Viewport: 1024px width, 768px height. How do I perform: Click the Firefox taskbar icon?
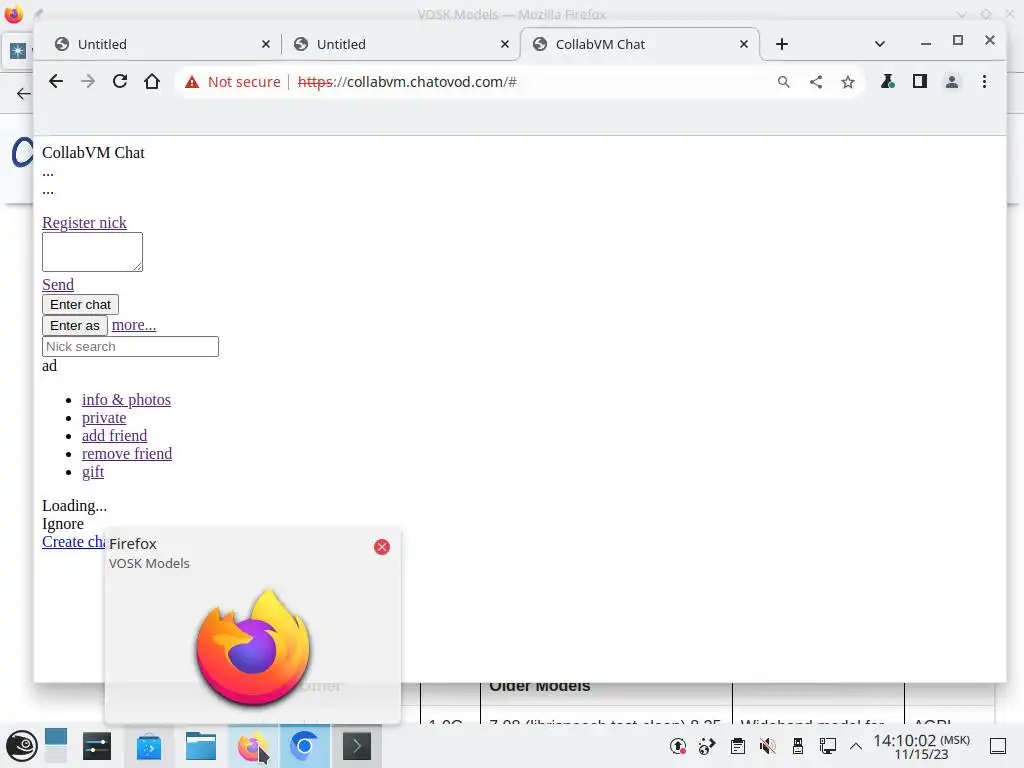(x=253, y=746)
